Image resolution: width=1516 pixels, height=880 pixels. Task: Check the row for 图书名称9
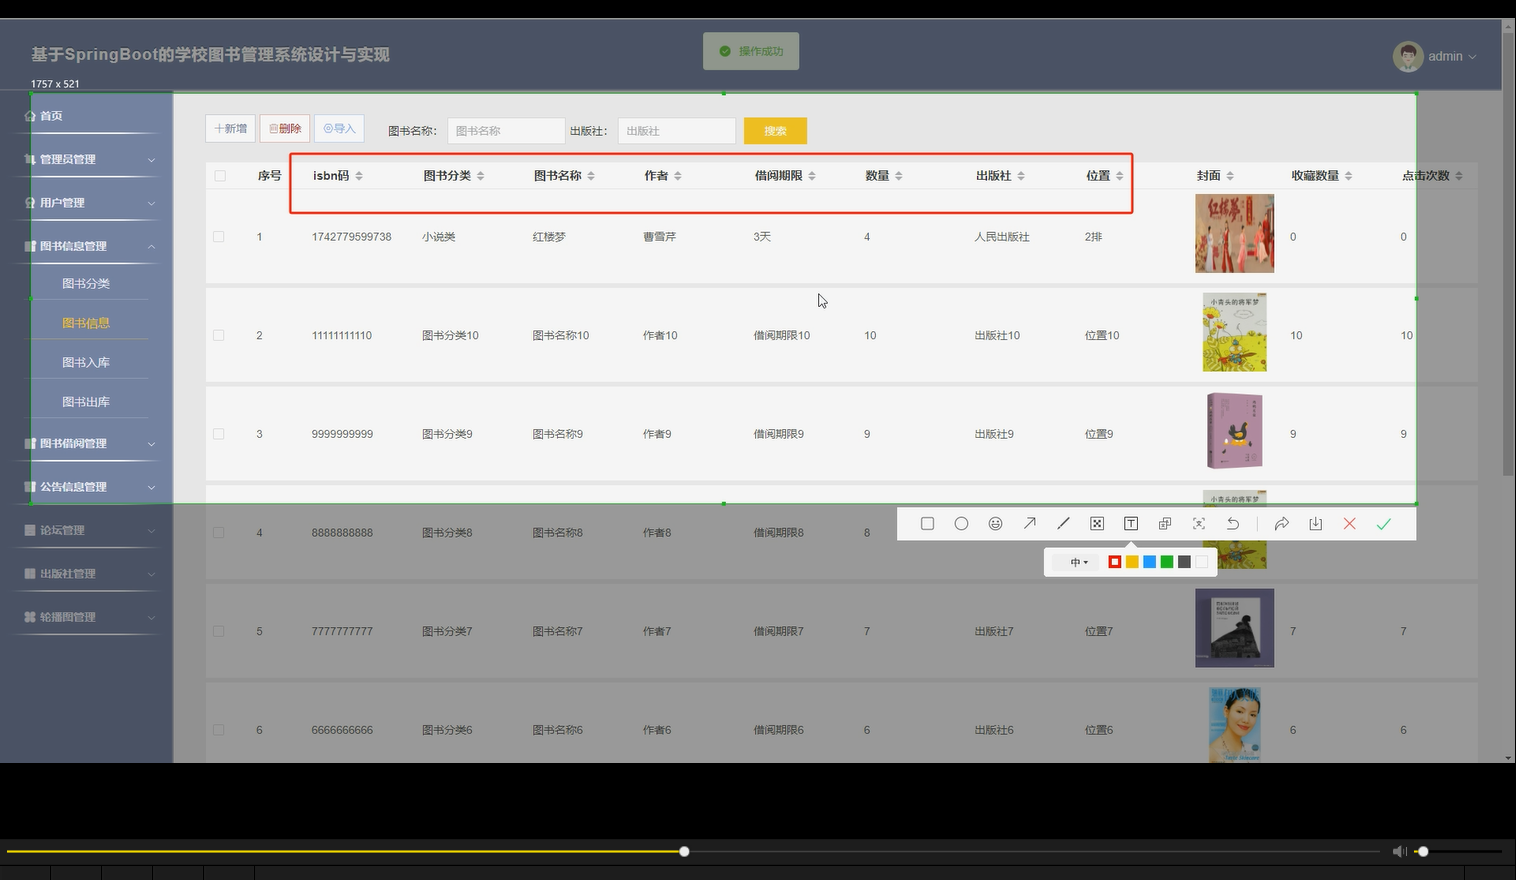(x=219, y=434)
